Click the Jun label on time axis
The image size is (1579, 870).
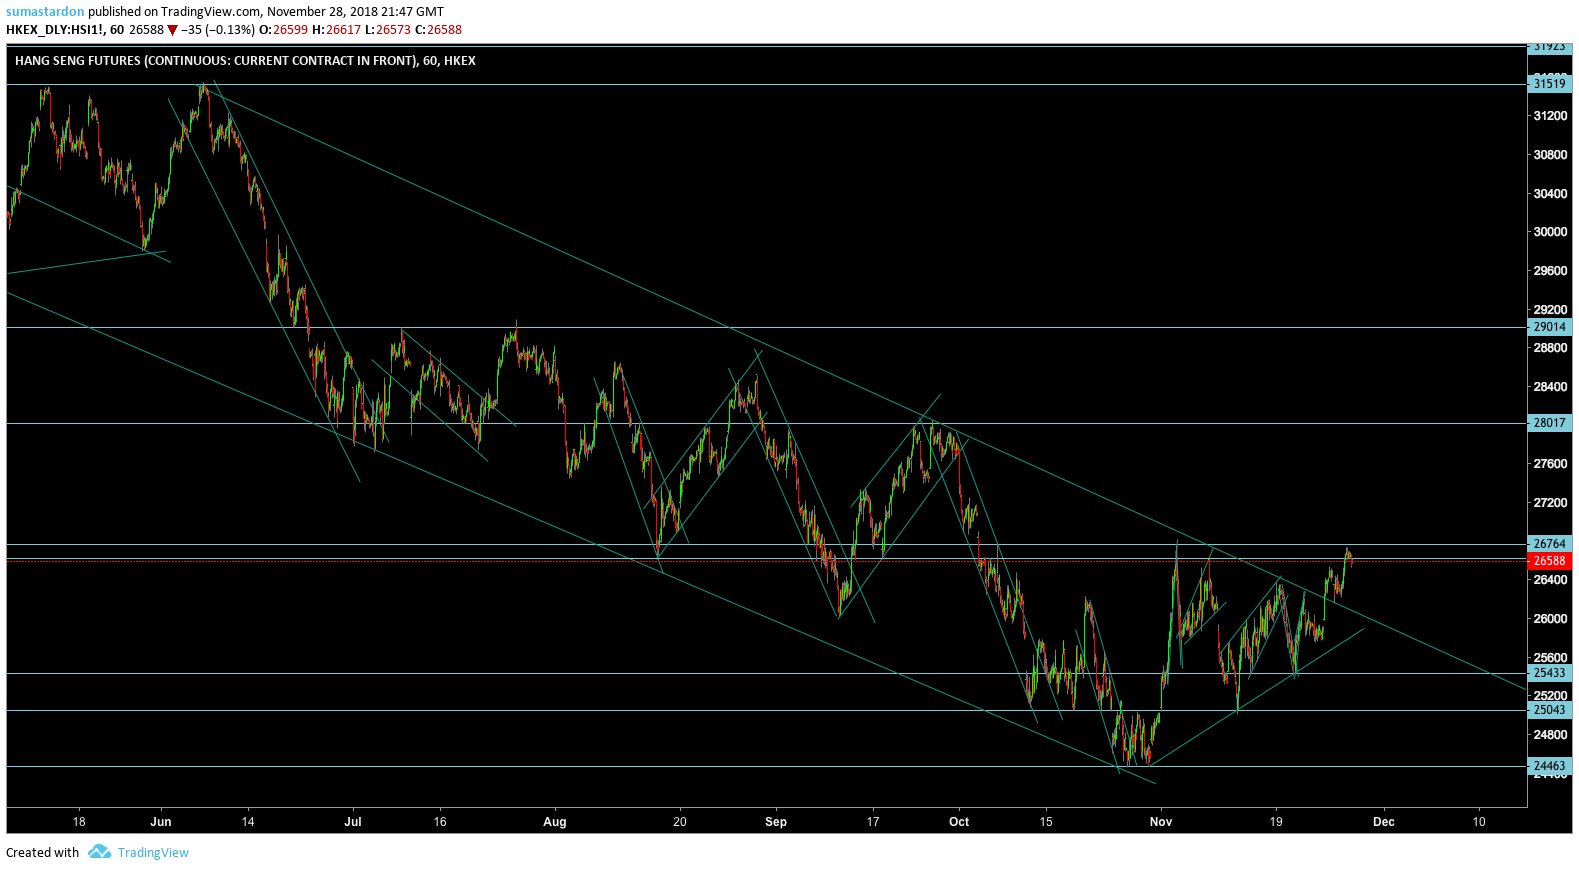[161, 822]
